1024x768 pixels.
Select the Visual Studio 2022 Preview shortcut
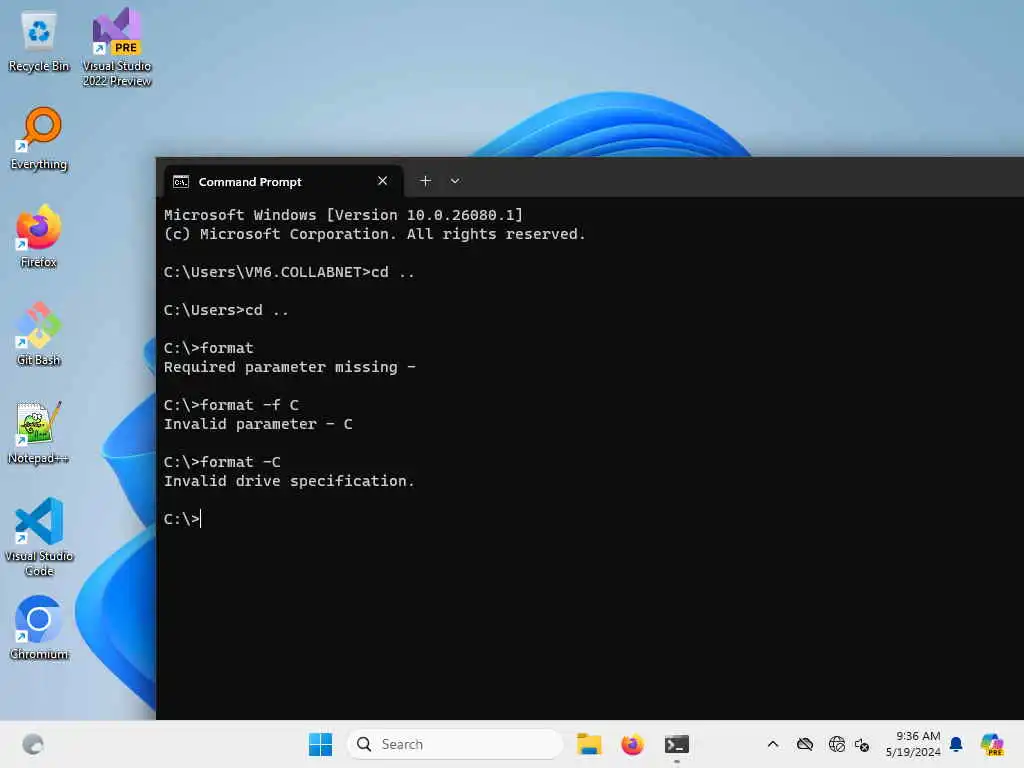(x=117, y=47)
